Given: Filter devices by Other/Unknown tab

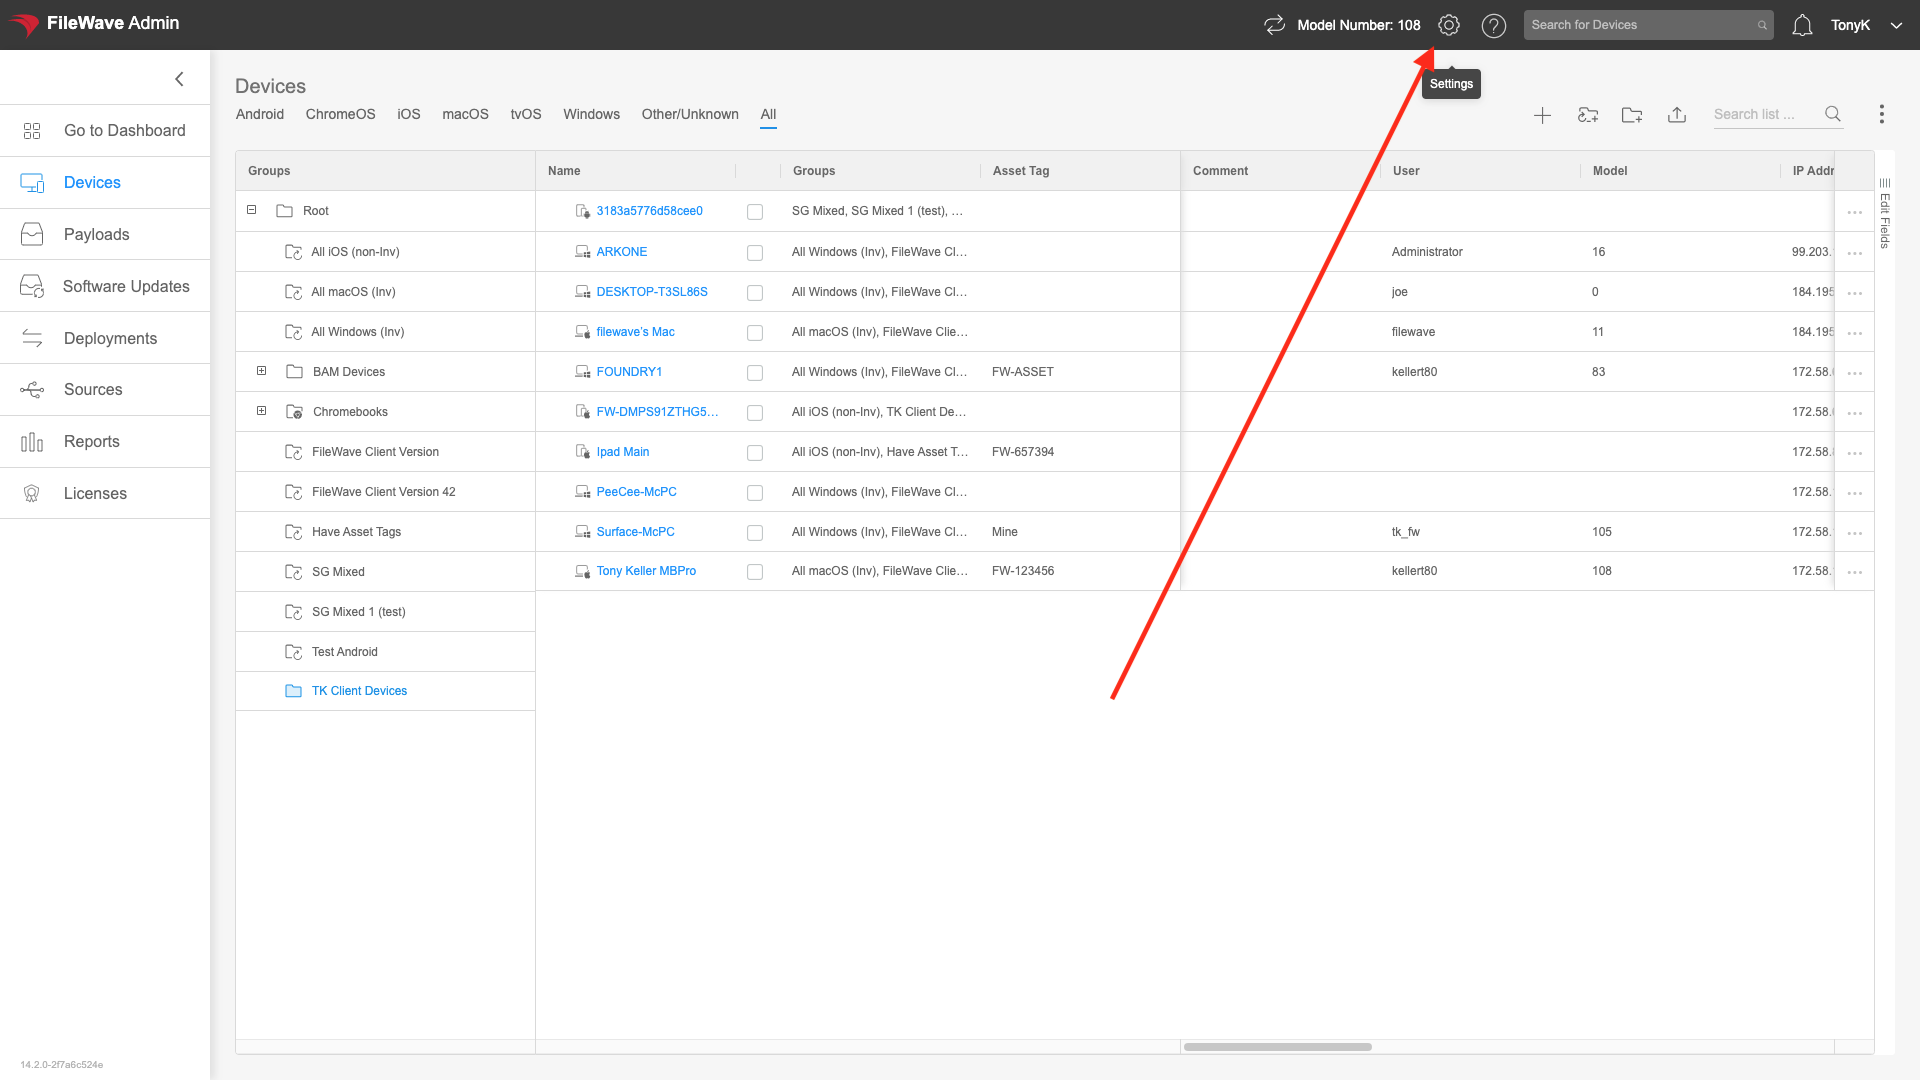Looking at the screenshot, I should 690,114.
